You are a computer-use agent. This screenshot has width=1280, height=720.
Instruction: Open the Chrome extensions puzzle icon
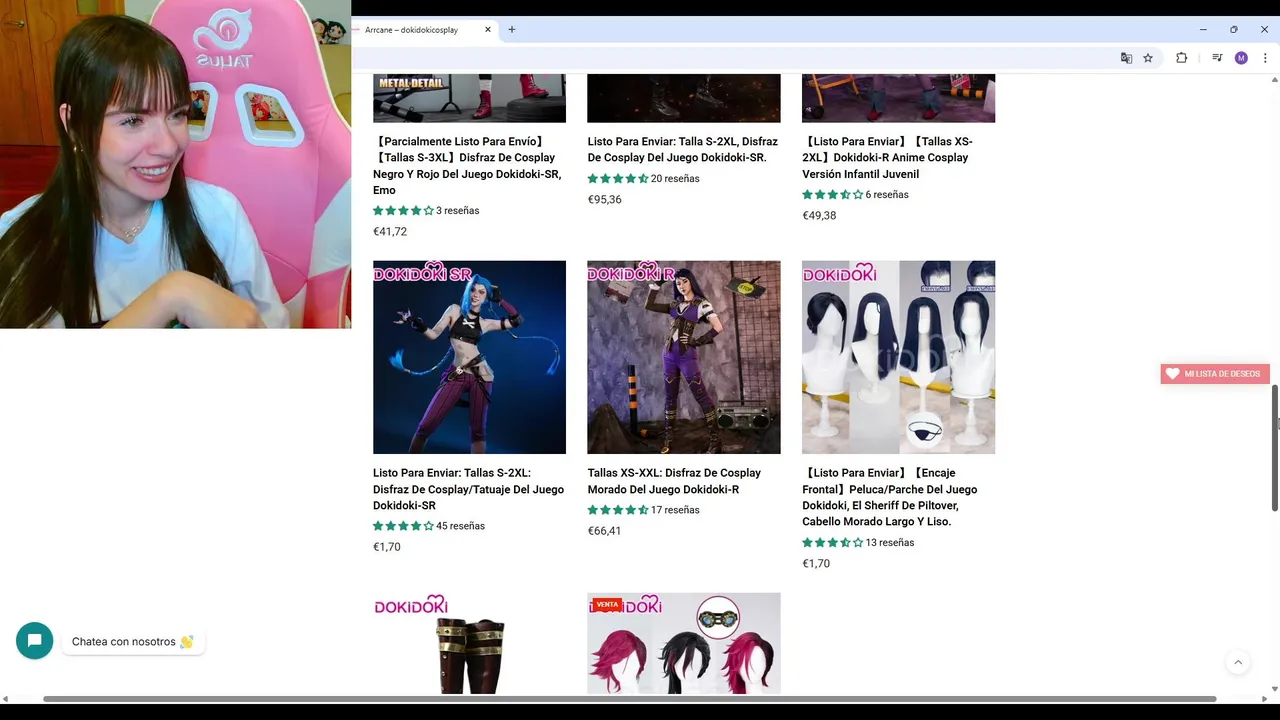tap(1181, 58)
